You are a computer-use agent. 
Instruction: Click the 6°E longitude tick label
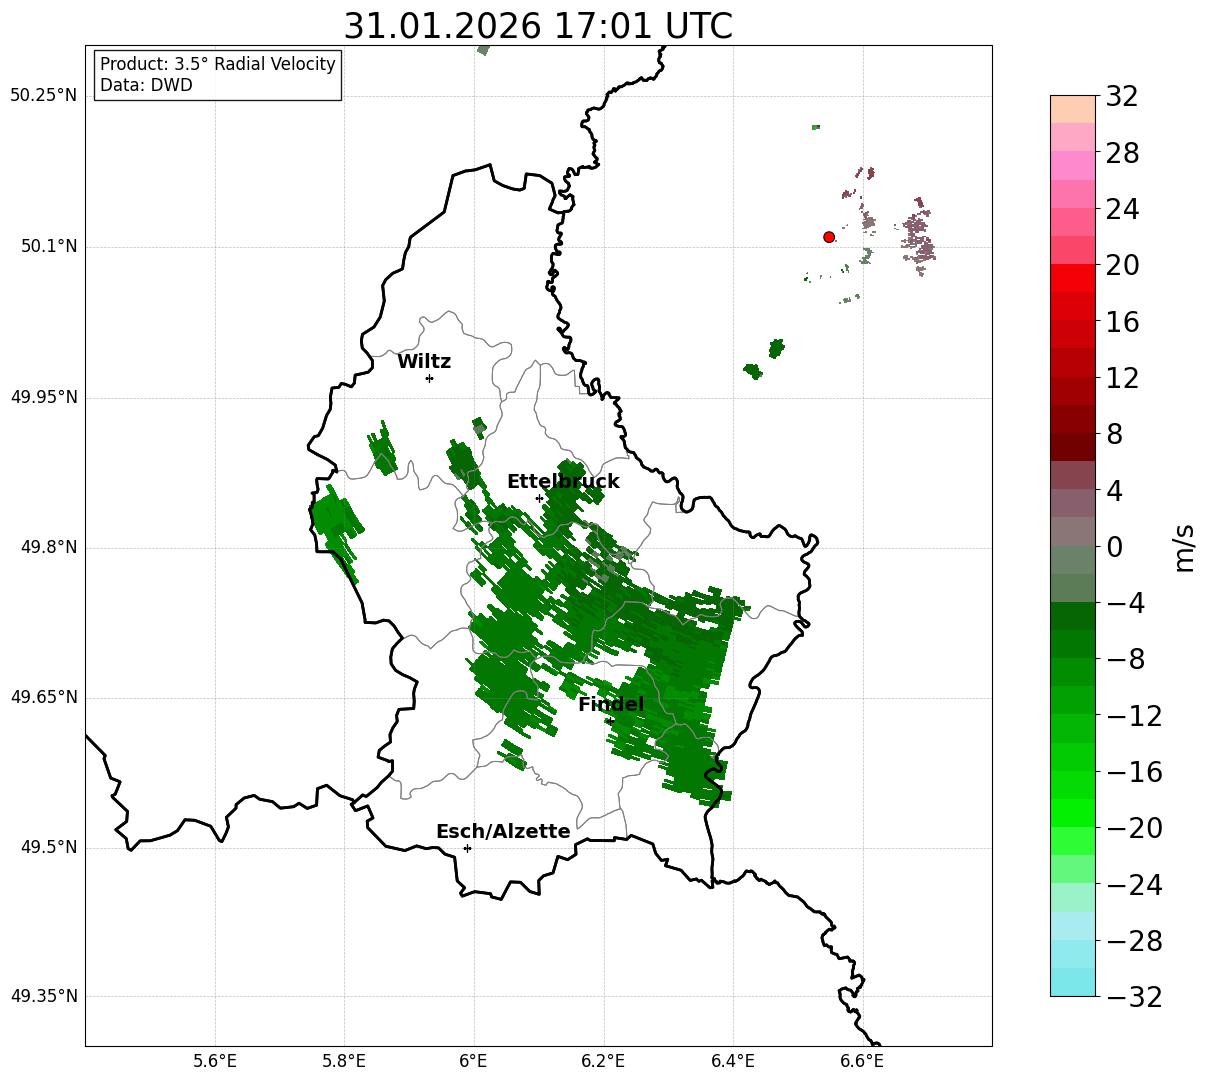474,1061
